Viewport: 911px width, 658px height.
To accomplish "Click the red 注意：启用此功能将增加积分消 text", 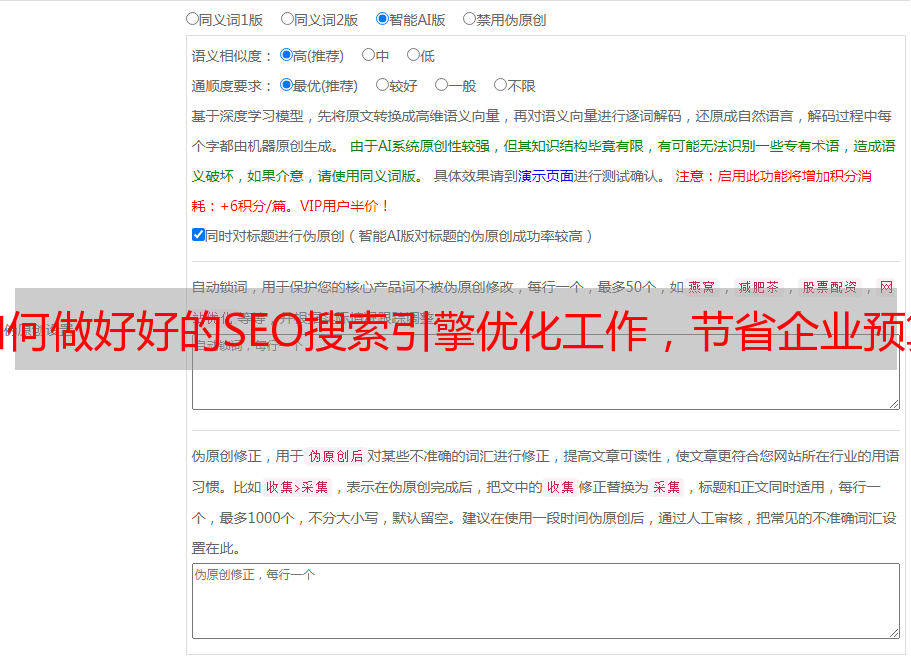I will click(x=773, y=176).
